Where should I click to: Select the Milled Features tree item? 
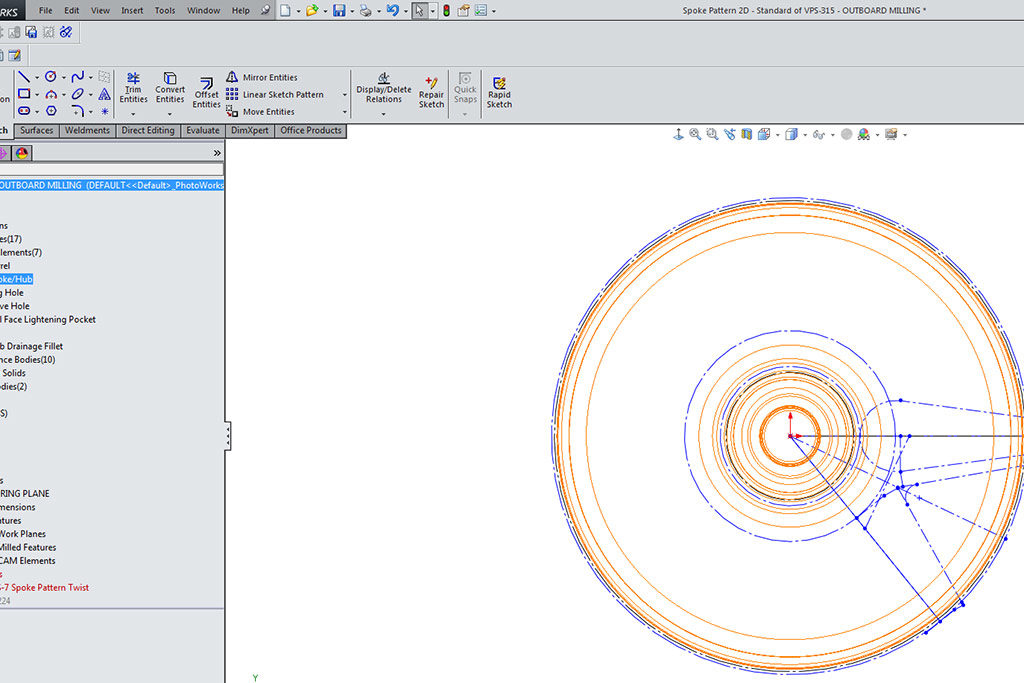[28, 547]
